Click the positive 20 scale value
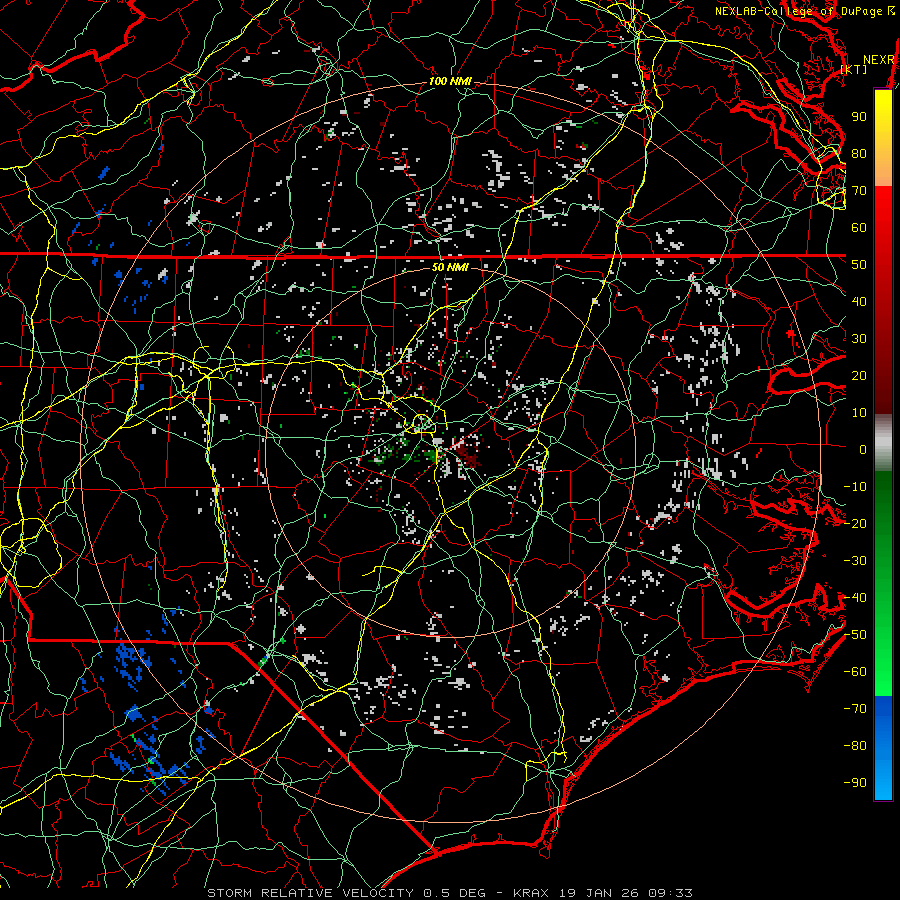This screenshot has width=900, height=900. (x=859, y=375)
